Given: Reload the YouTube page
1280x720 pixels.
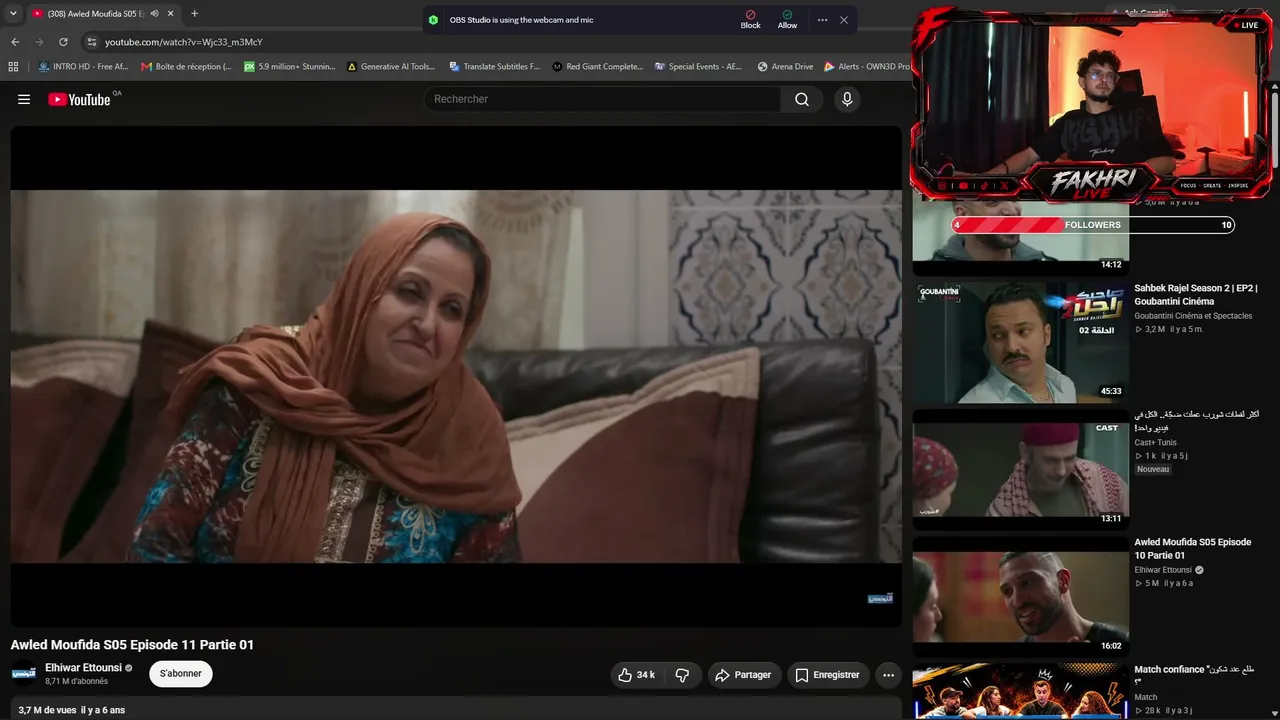Looking at the screenshot, I should (x=63, y=42).
